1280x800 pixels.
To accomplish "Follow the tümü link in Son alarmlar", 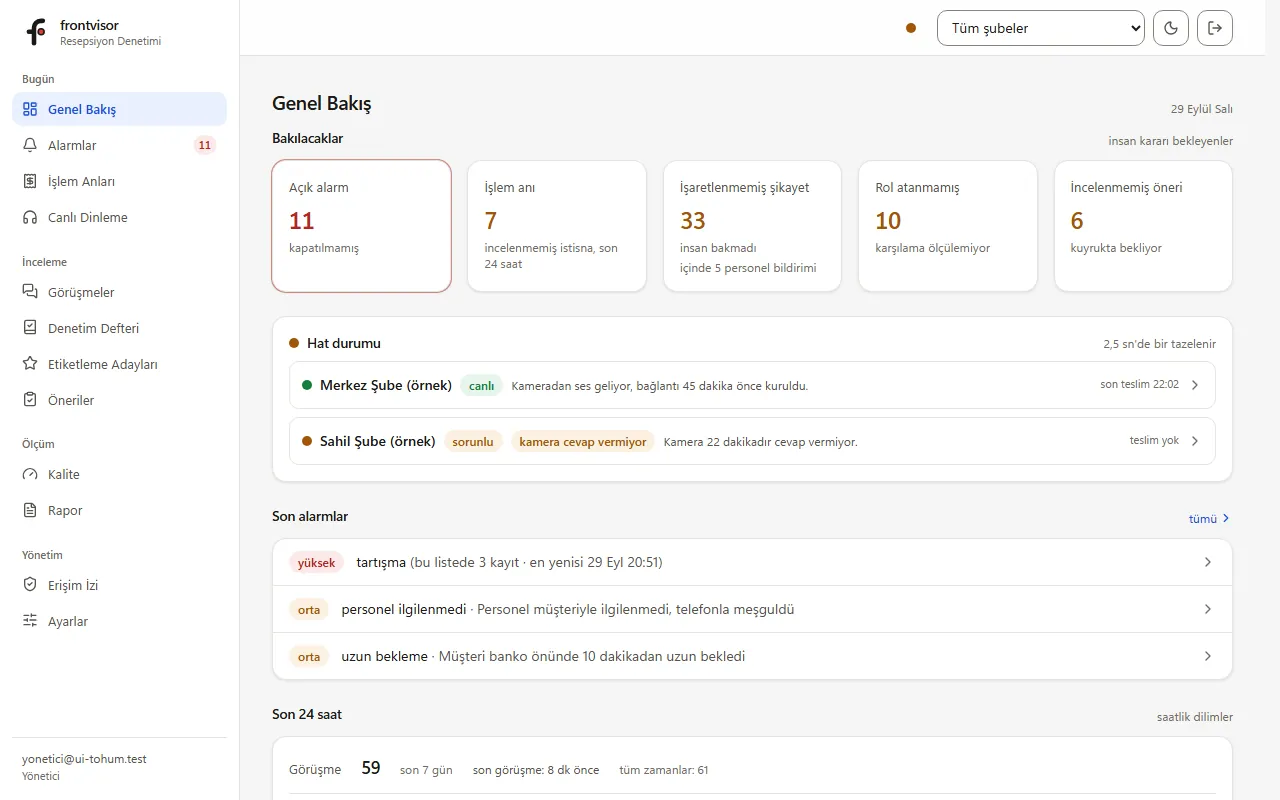I will click(1210, 519).
